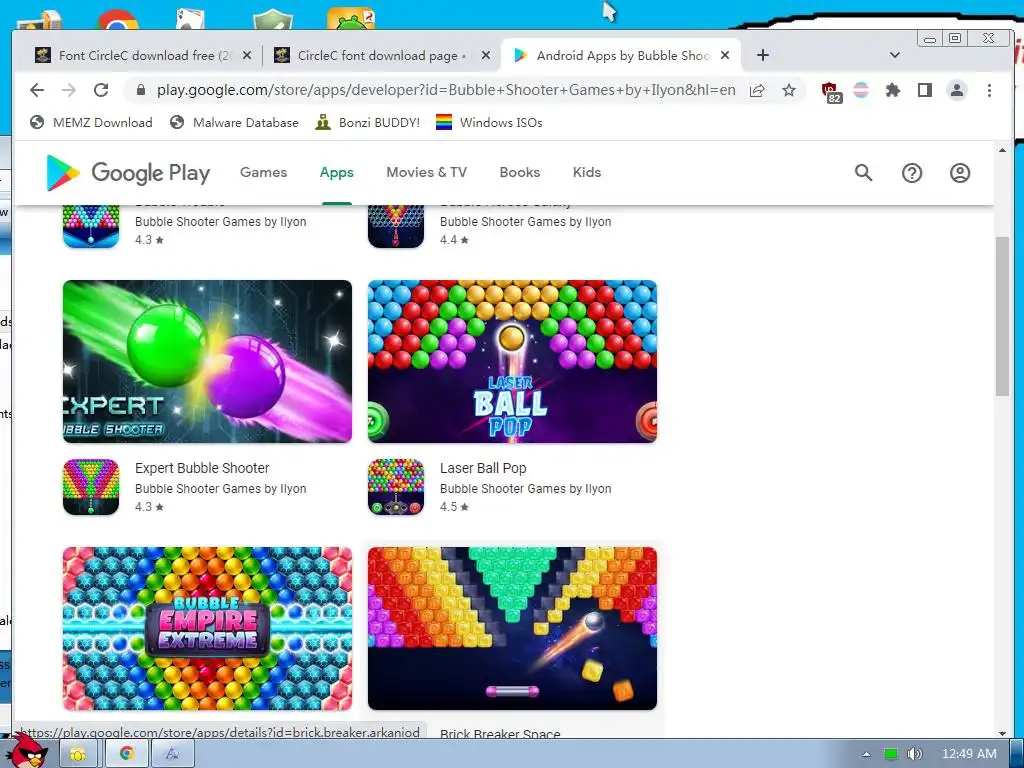Open Expert Bubble Shooter app icon

coord(91,487)
